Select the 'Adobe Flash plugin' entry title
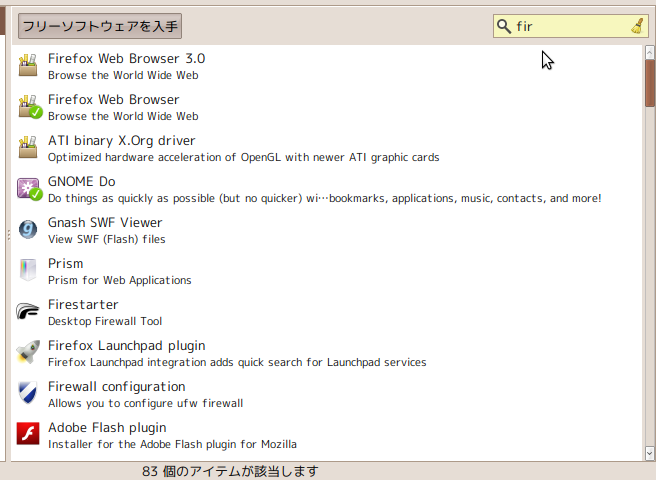The image size is (656, 480). [107, 428]
